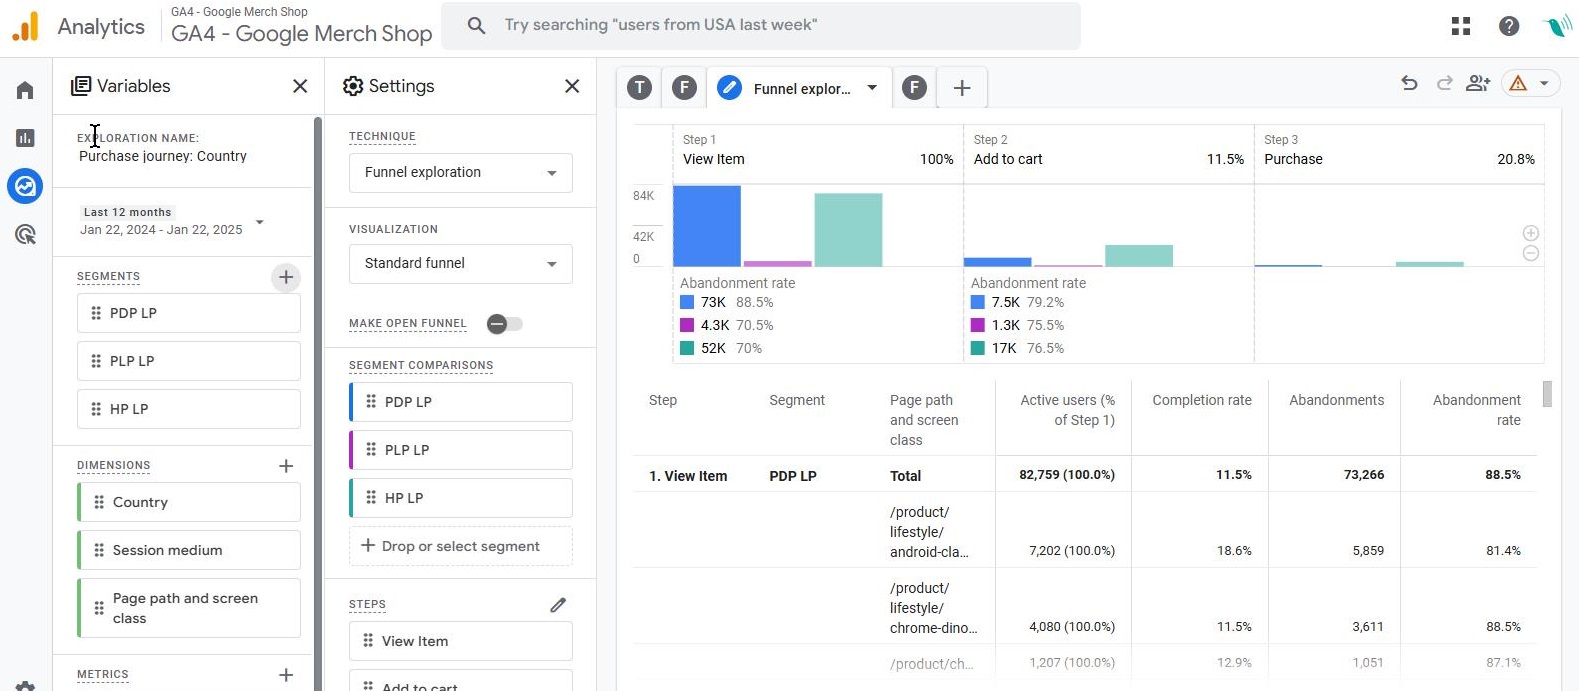Select Page path and screen class dimension

189,608
